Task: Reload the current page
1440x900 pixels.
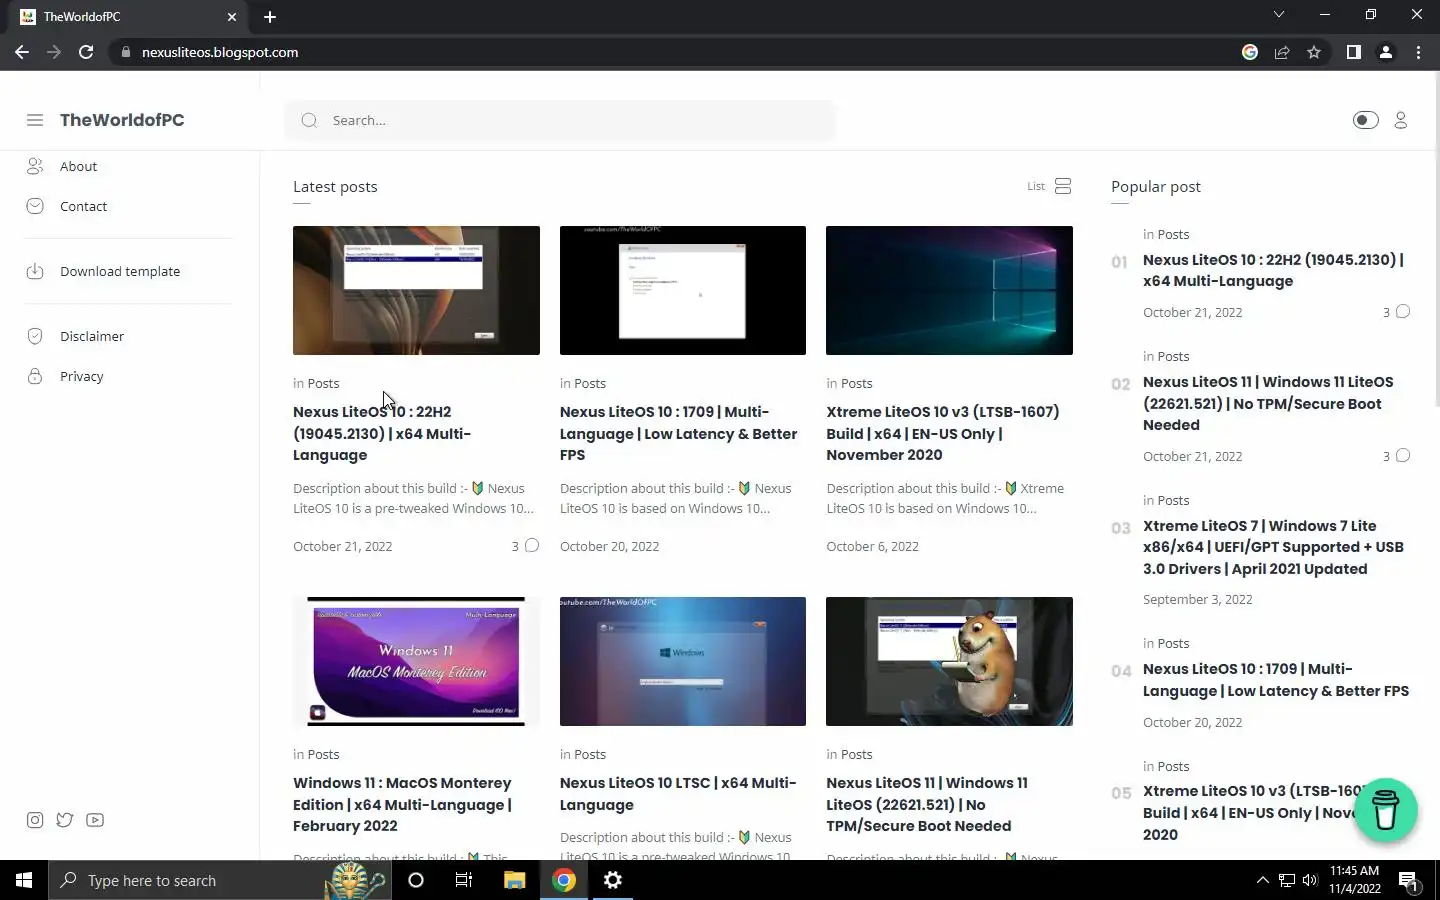Action: 86,52
